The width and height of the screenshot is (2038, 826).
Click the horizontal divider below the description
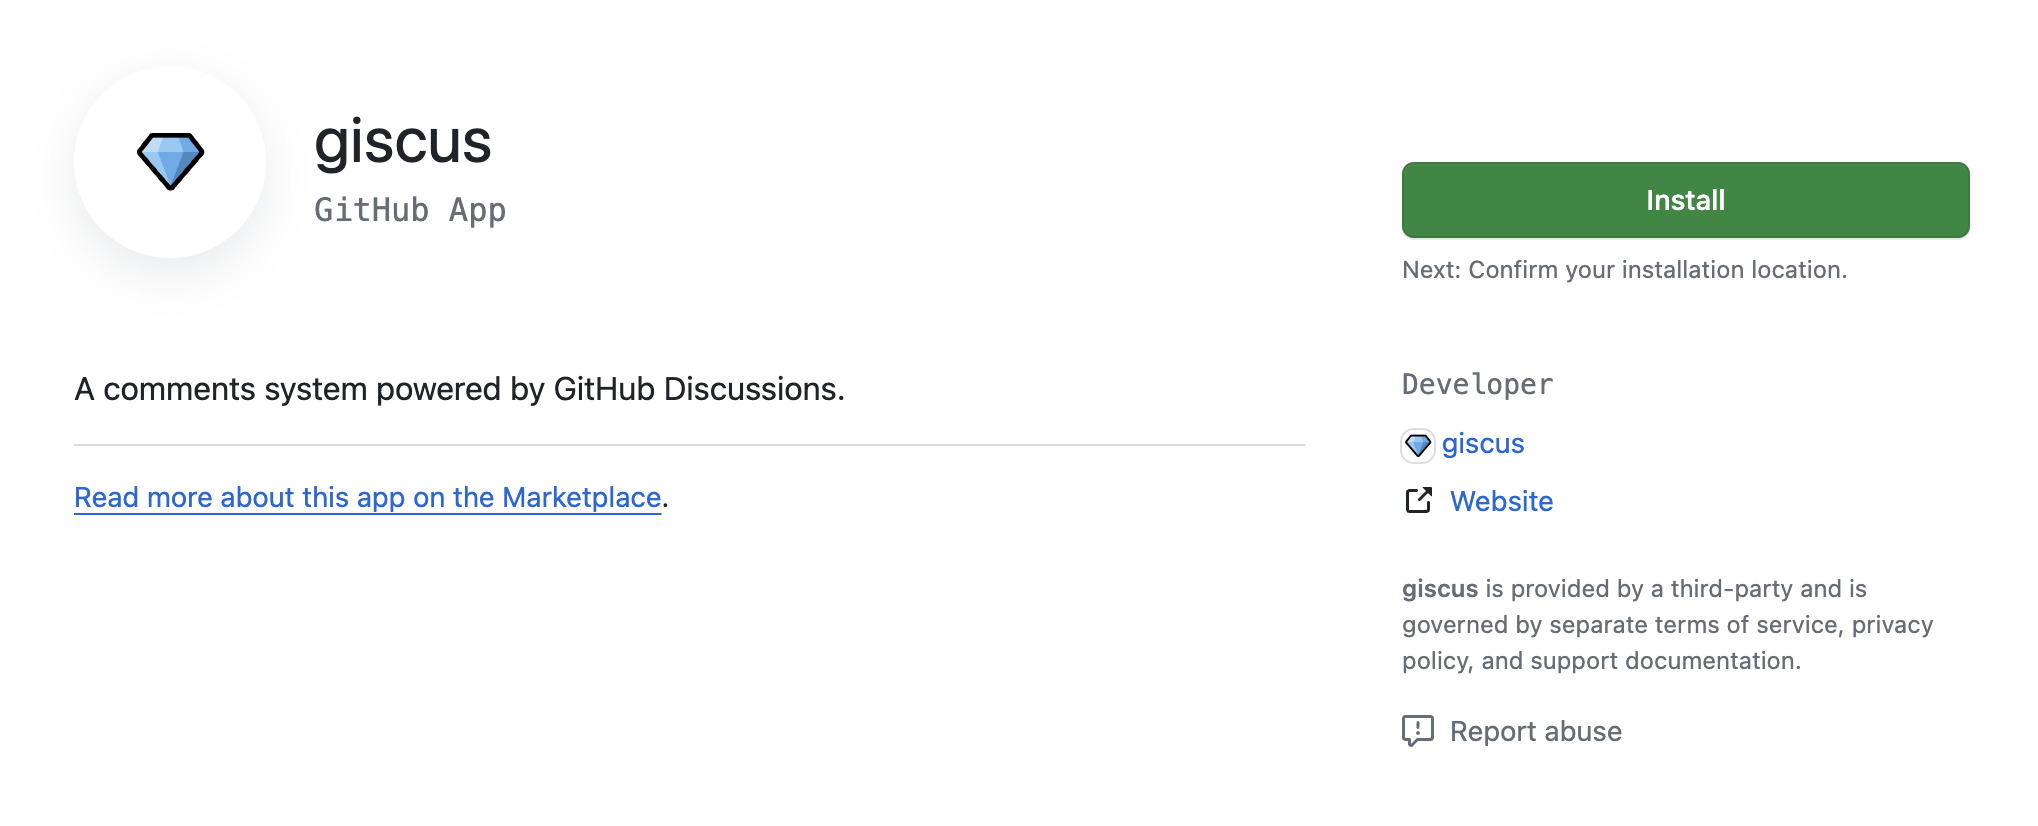tap(690, 445)
